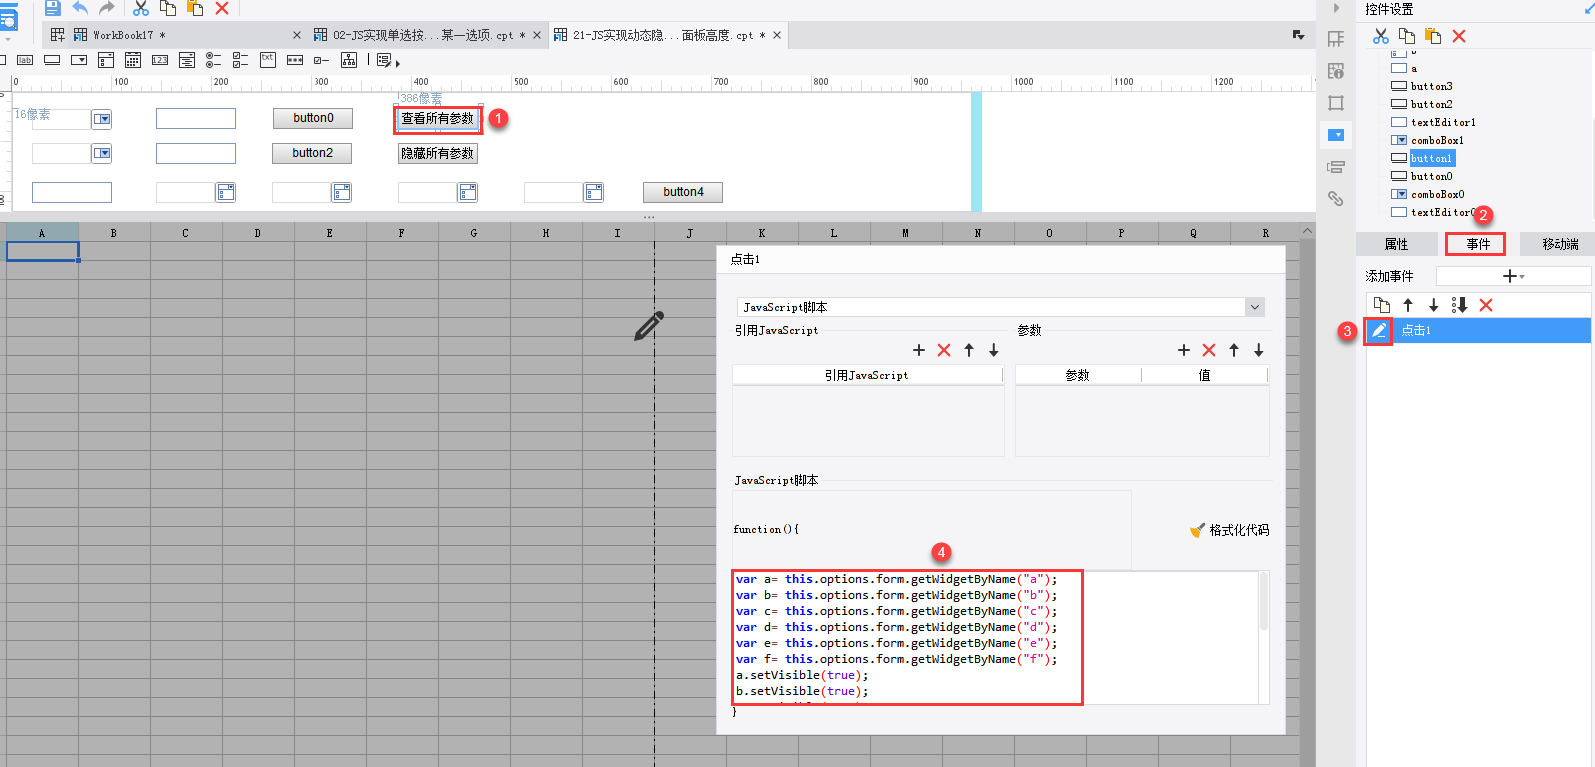Select the tree view widget tool
Screen dimensions: 1595x767
(x=349, y=60)
